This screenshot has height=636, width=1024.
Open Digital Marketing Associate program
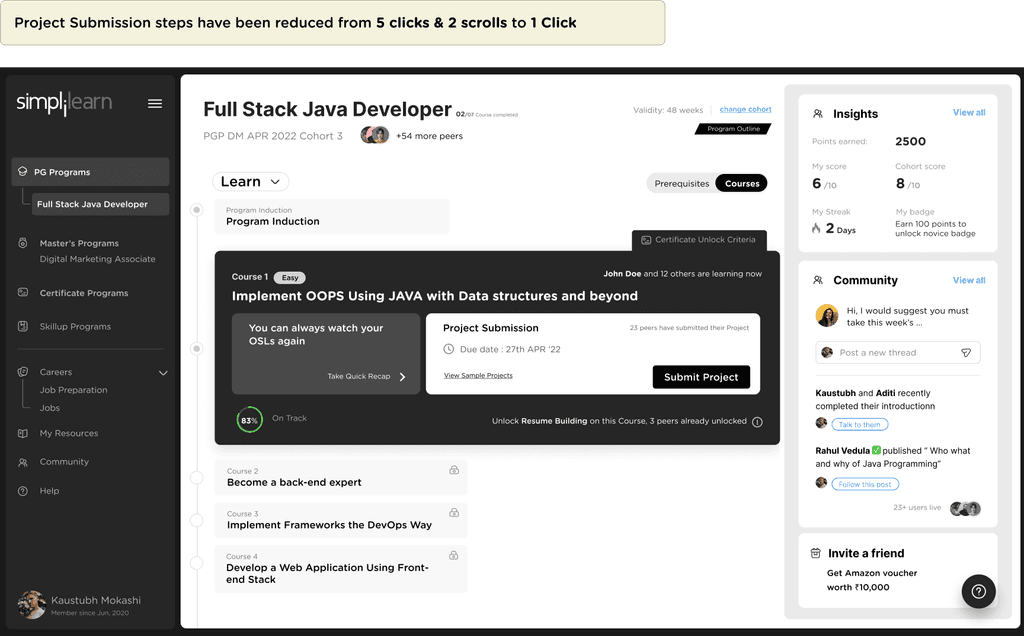[97, 259]
